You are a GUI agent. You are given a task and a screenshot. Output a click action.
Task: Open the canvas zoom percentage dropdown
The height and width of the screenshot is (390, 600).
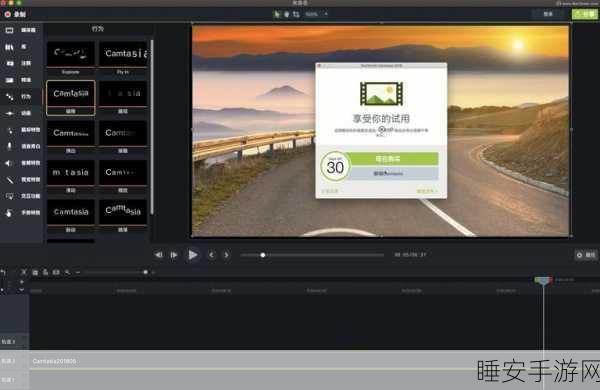[317, 14]
